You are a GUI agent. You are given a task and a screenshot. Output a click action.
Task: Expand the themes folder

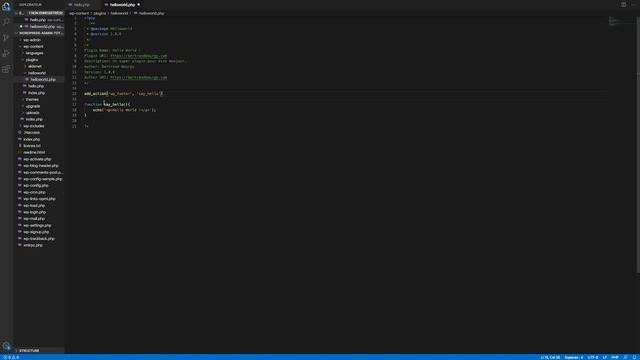point(32,99)
